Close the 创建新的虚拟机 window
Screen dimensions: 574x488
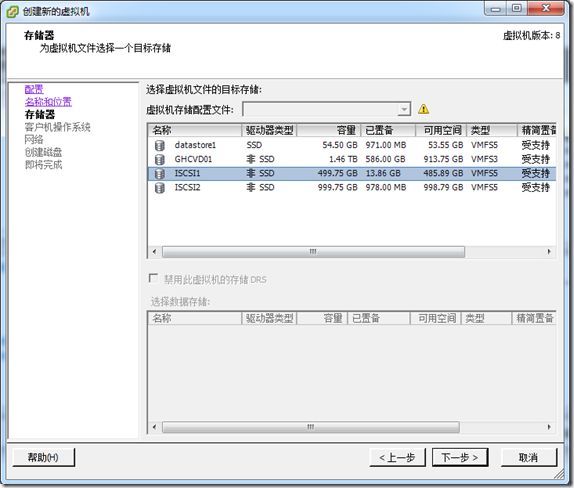545,9
